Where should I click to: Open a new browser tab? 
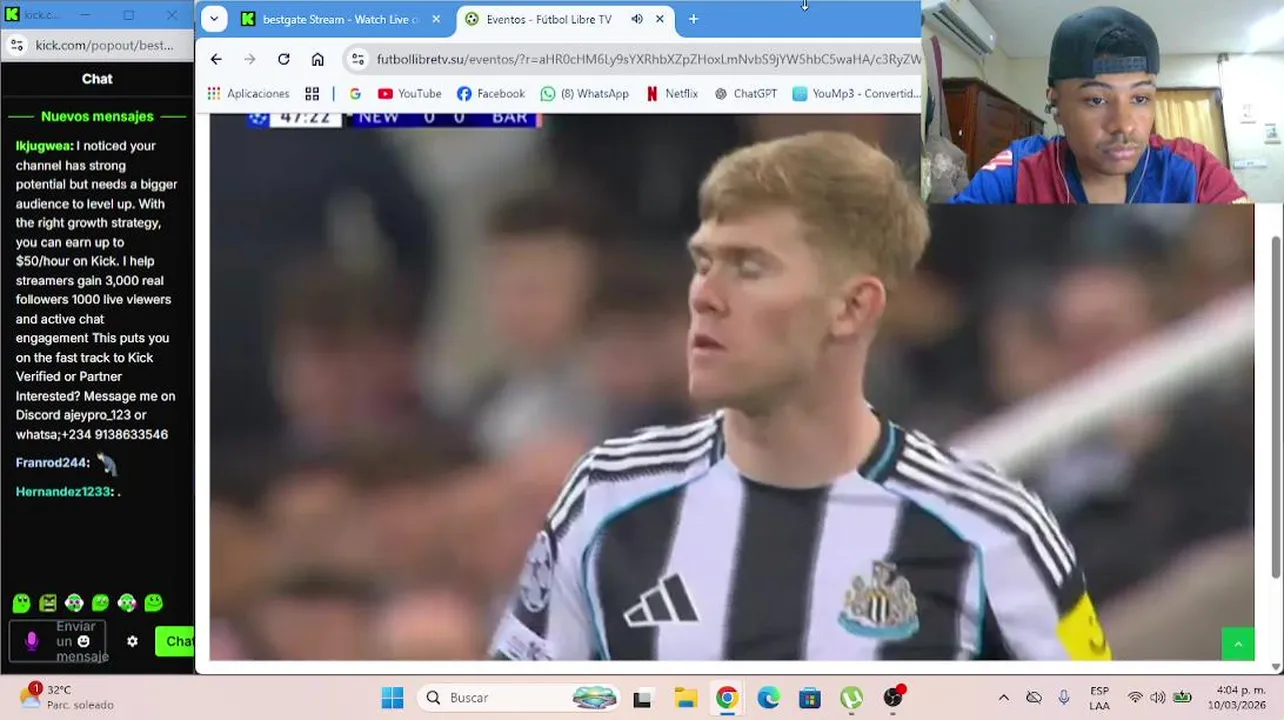693,19
